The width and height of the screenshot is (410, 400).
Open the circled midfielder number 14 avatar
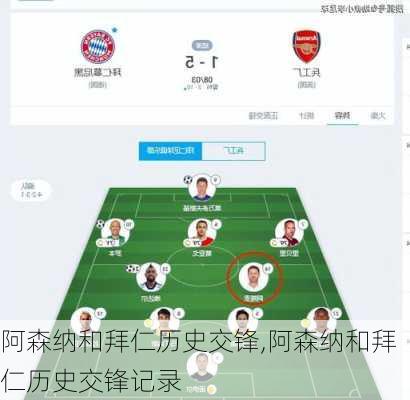pos(254,277)
